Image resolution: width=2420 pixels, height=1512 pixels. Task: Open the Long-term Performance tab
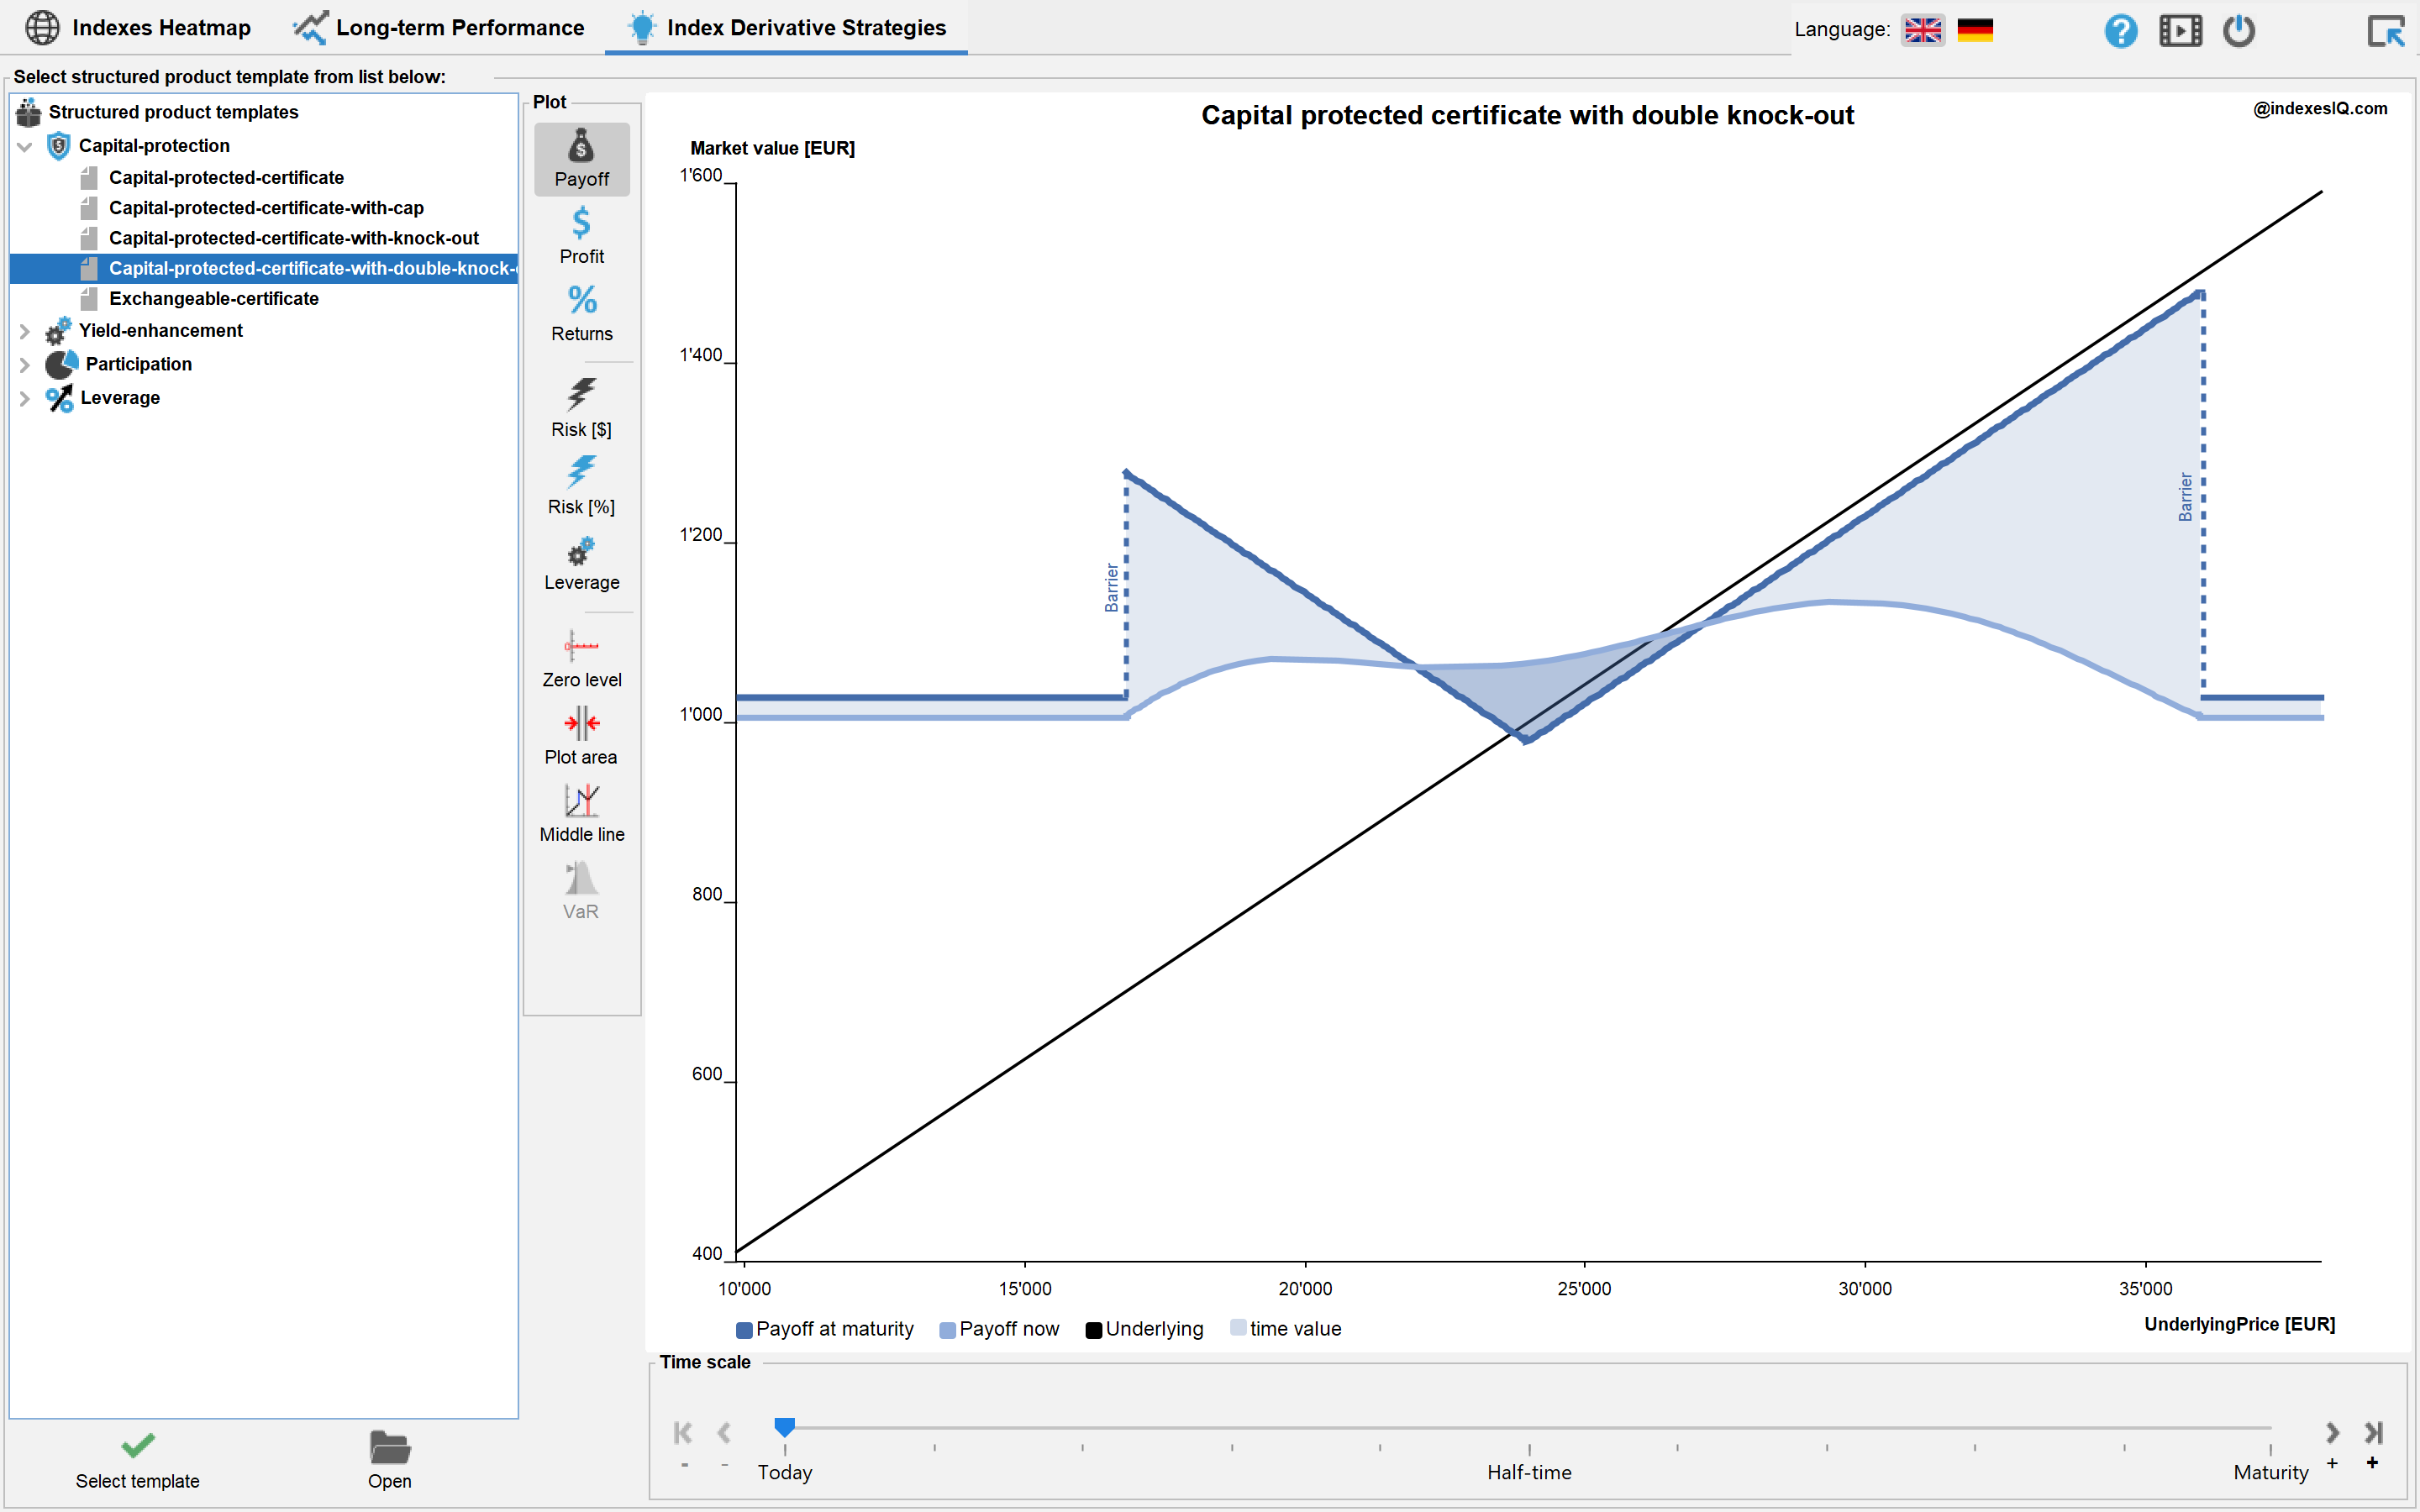pyautogui.click(x=439, y=28)
